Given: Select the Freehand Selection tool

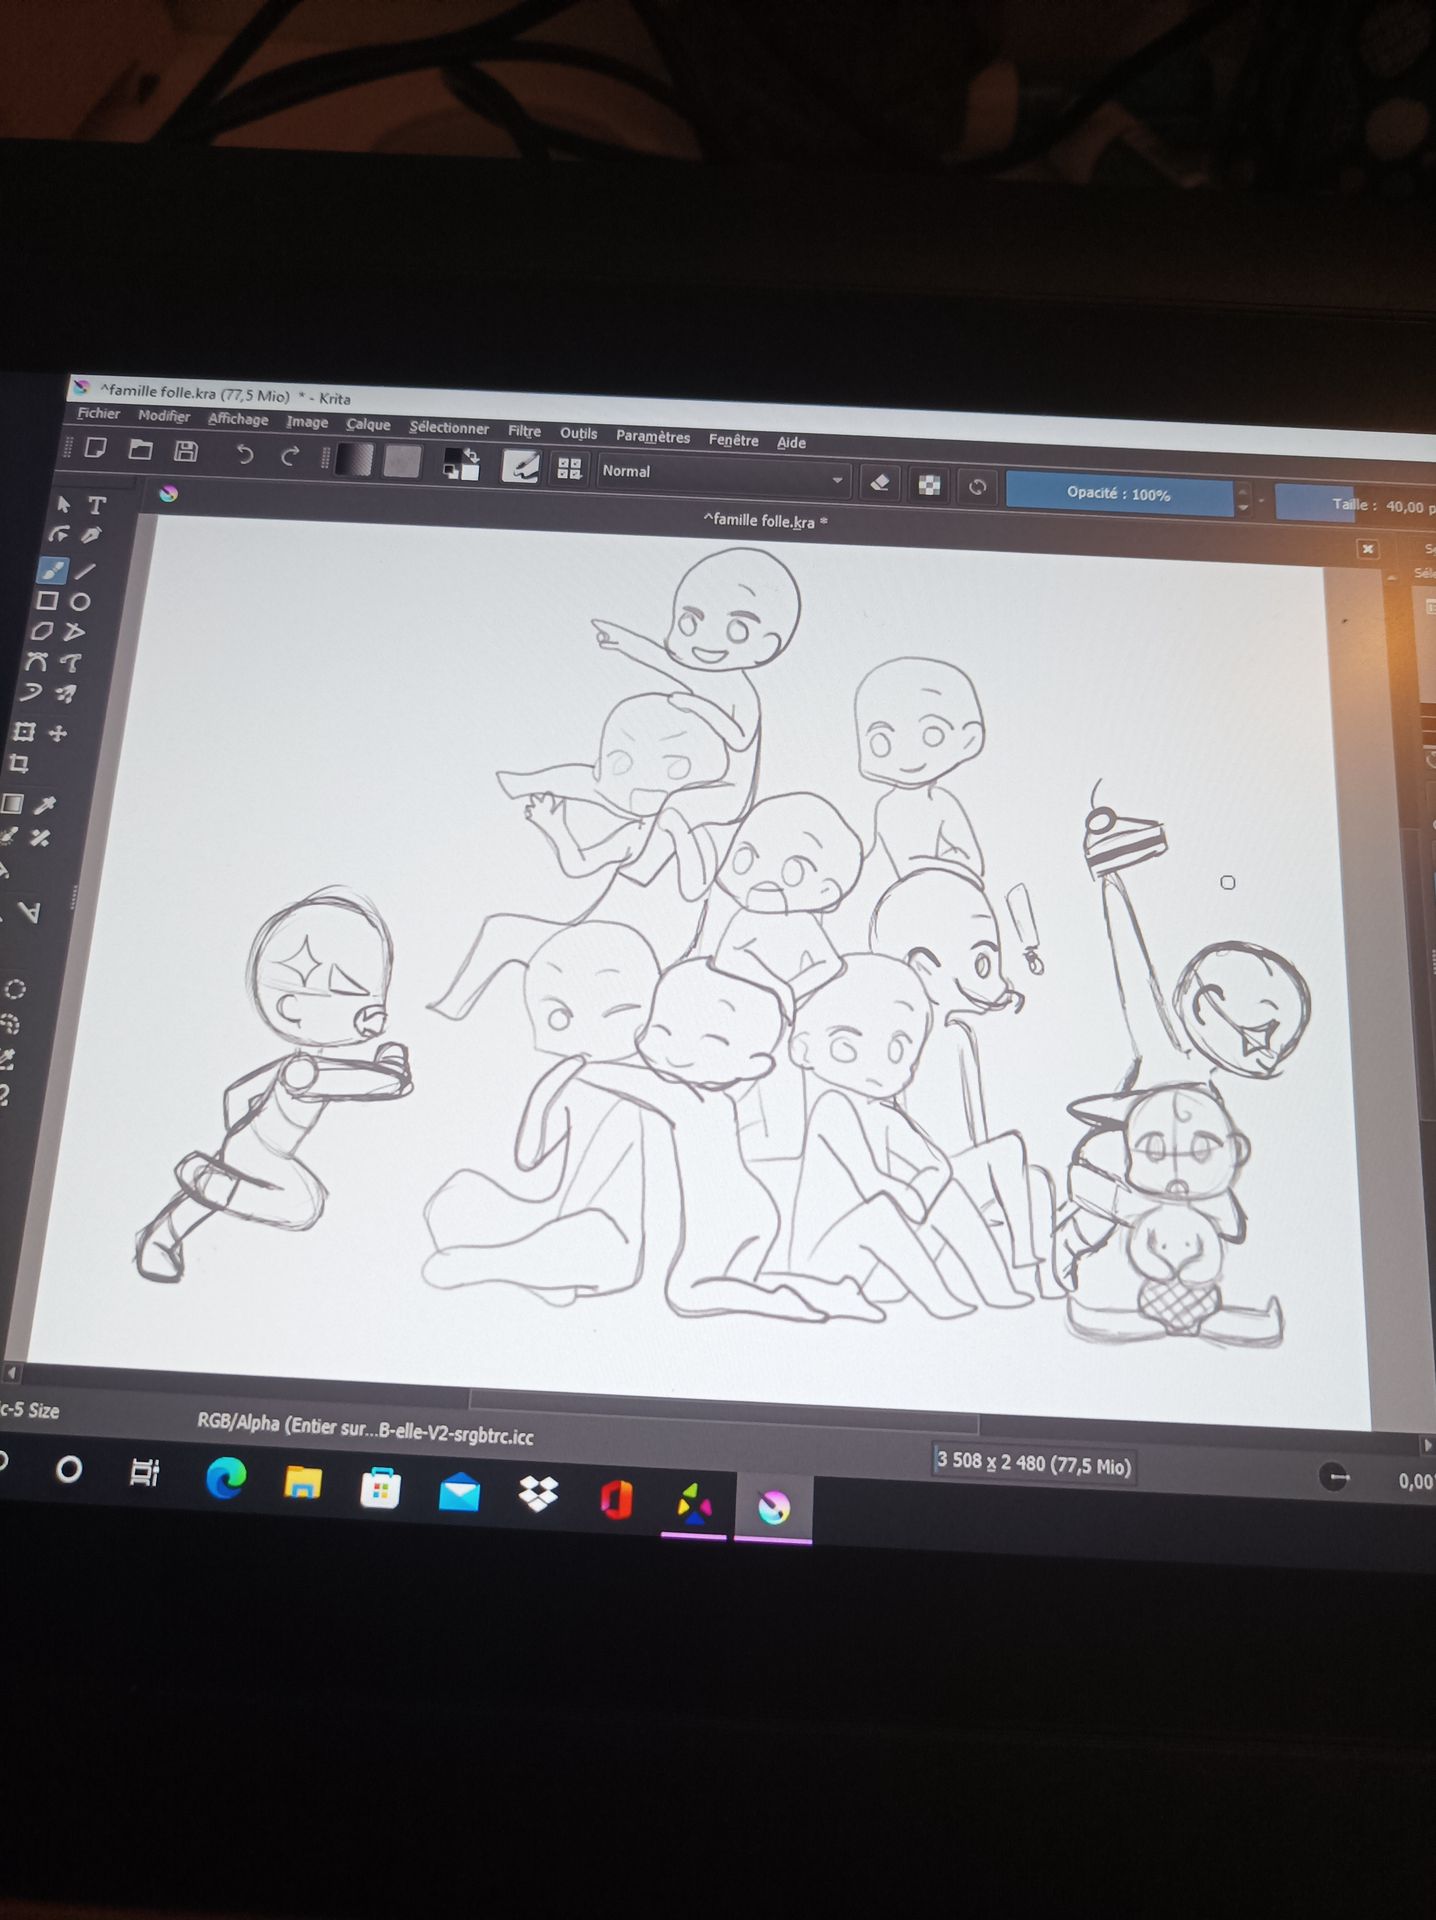Looking at the screenshot, I should click(x=10, y=1023).
